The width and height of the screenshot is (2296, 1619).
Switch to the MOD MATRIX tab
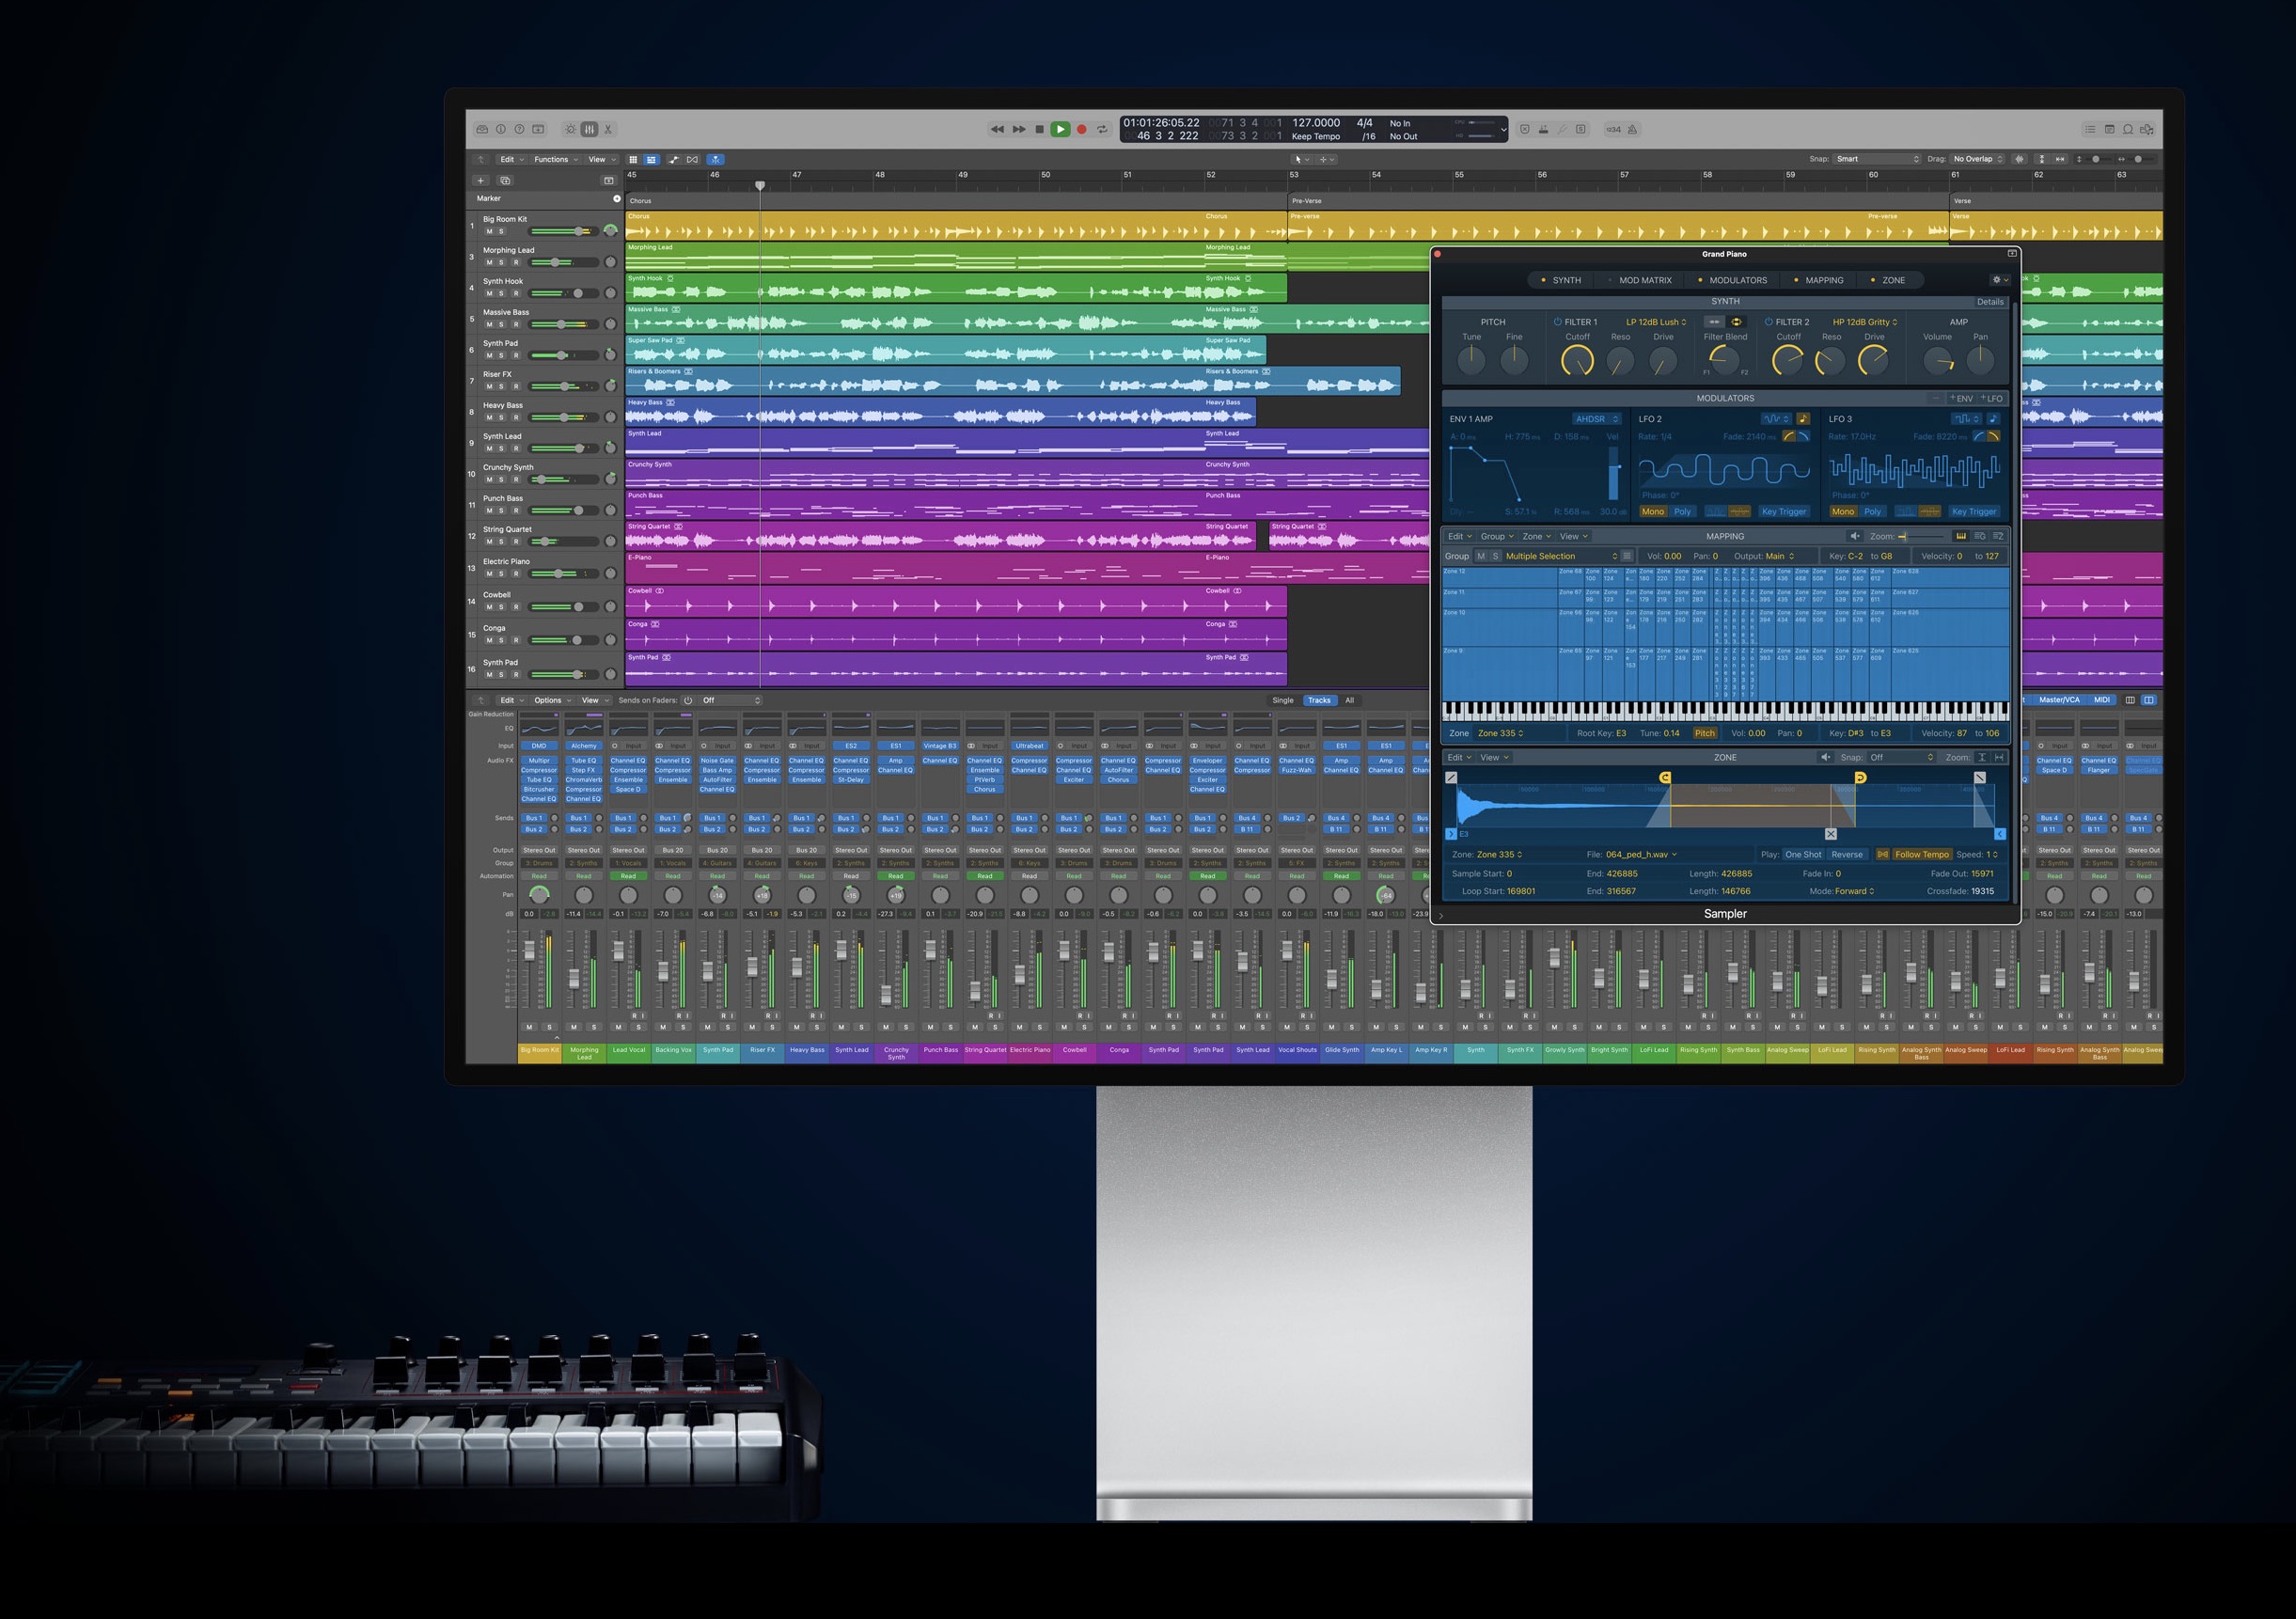pyautogui.click(x=1644, y=280)
